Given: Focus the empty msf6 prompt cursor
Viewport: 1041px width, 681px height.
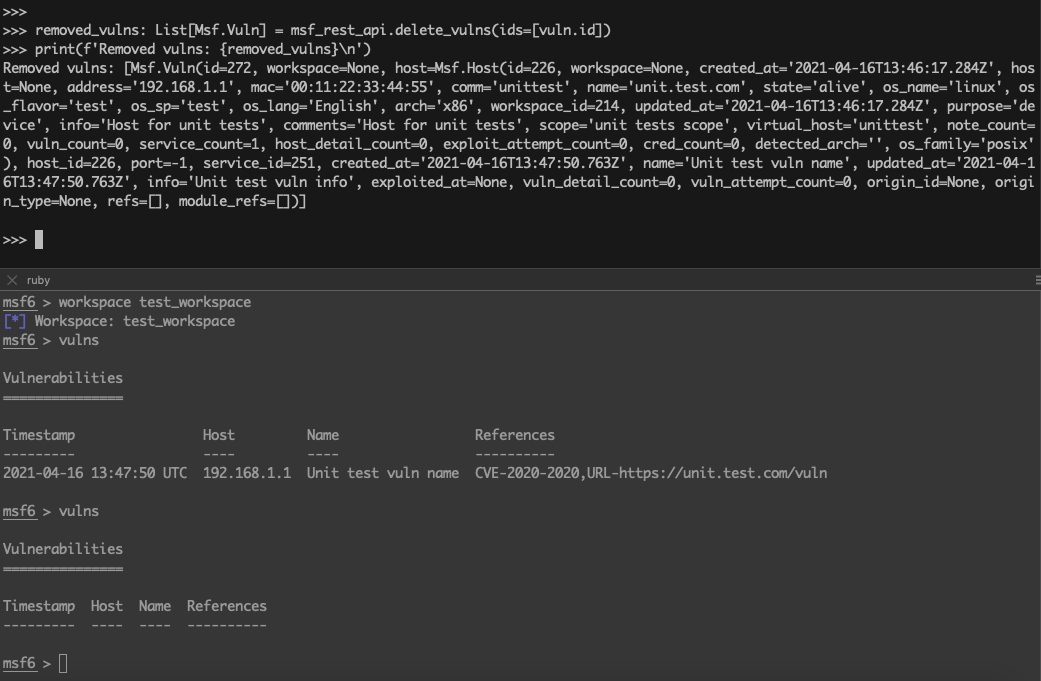Looking at the screenshot, I should [63, 663].
